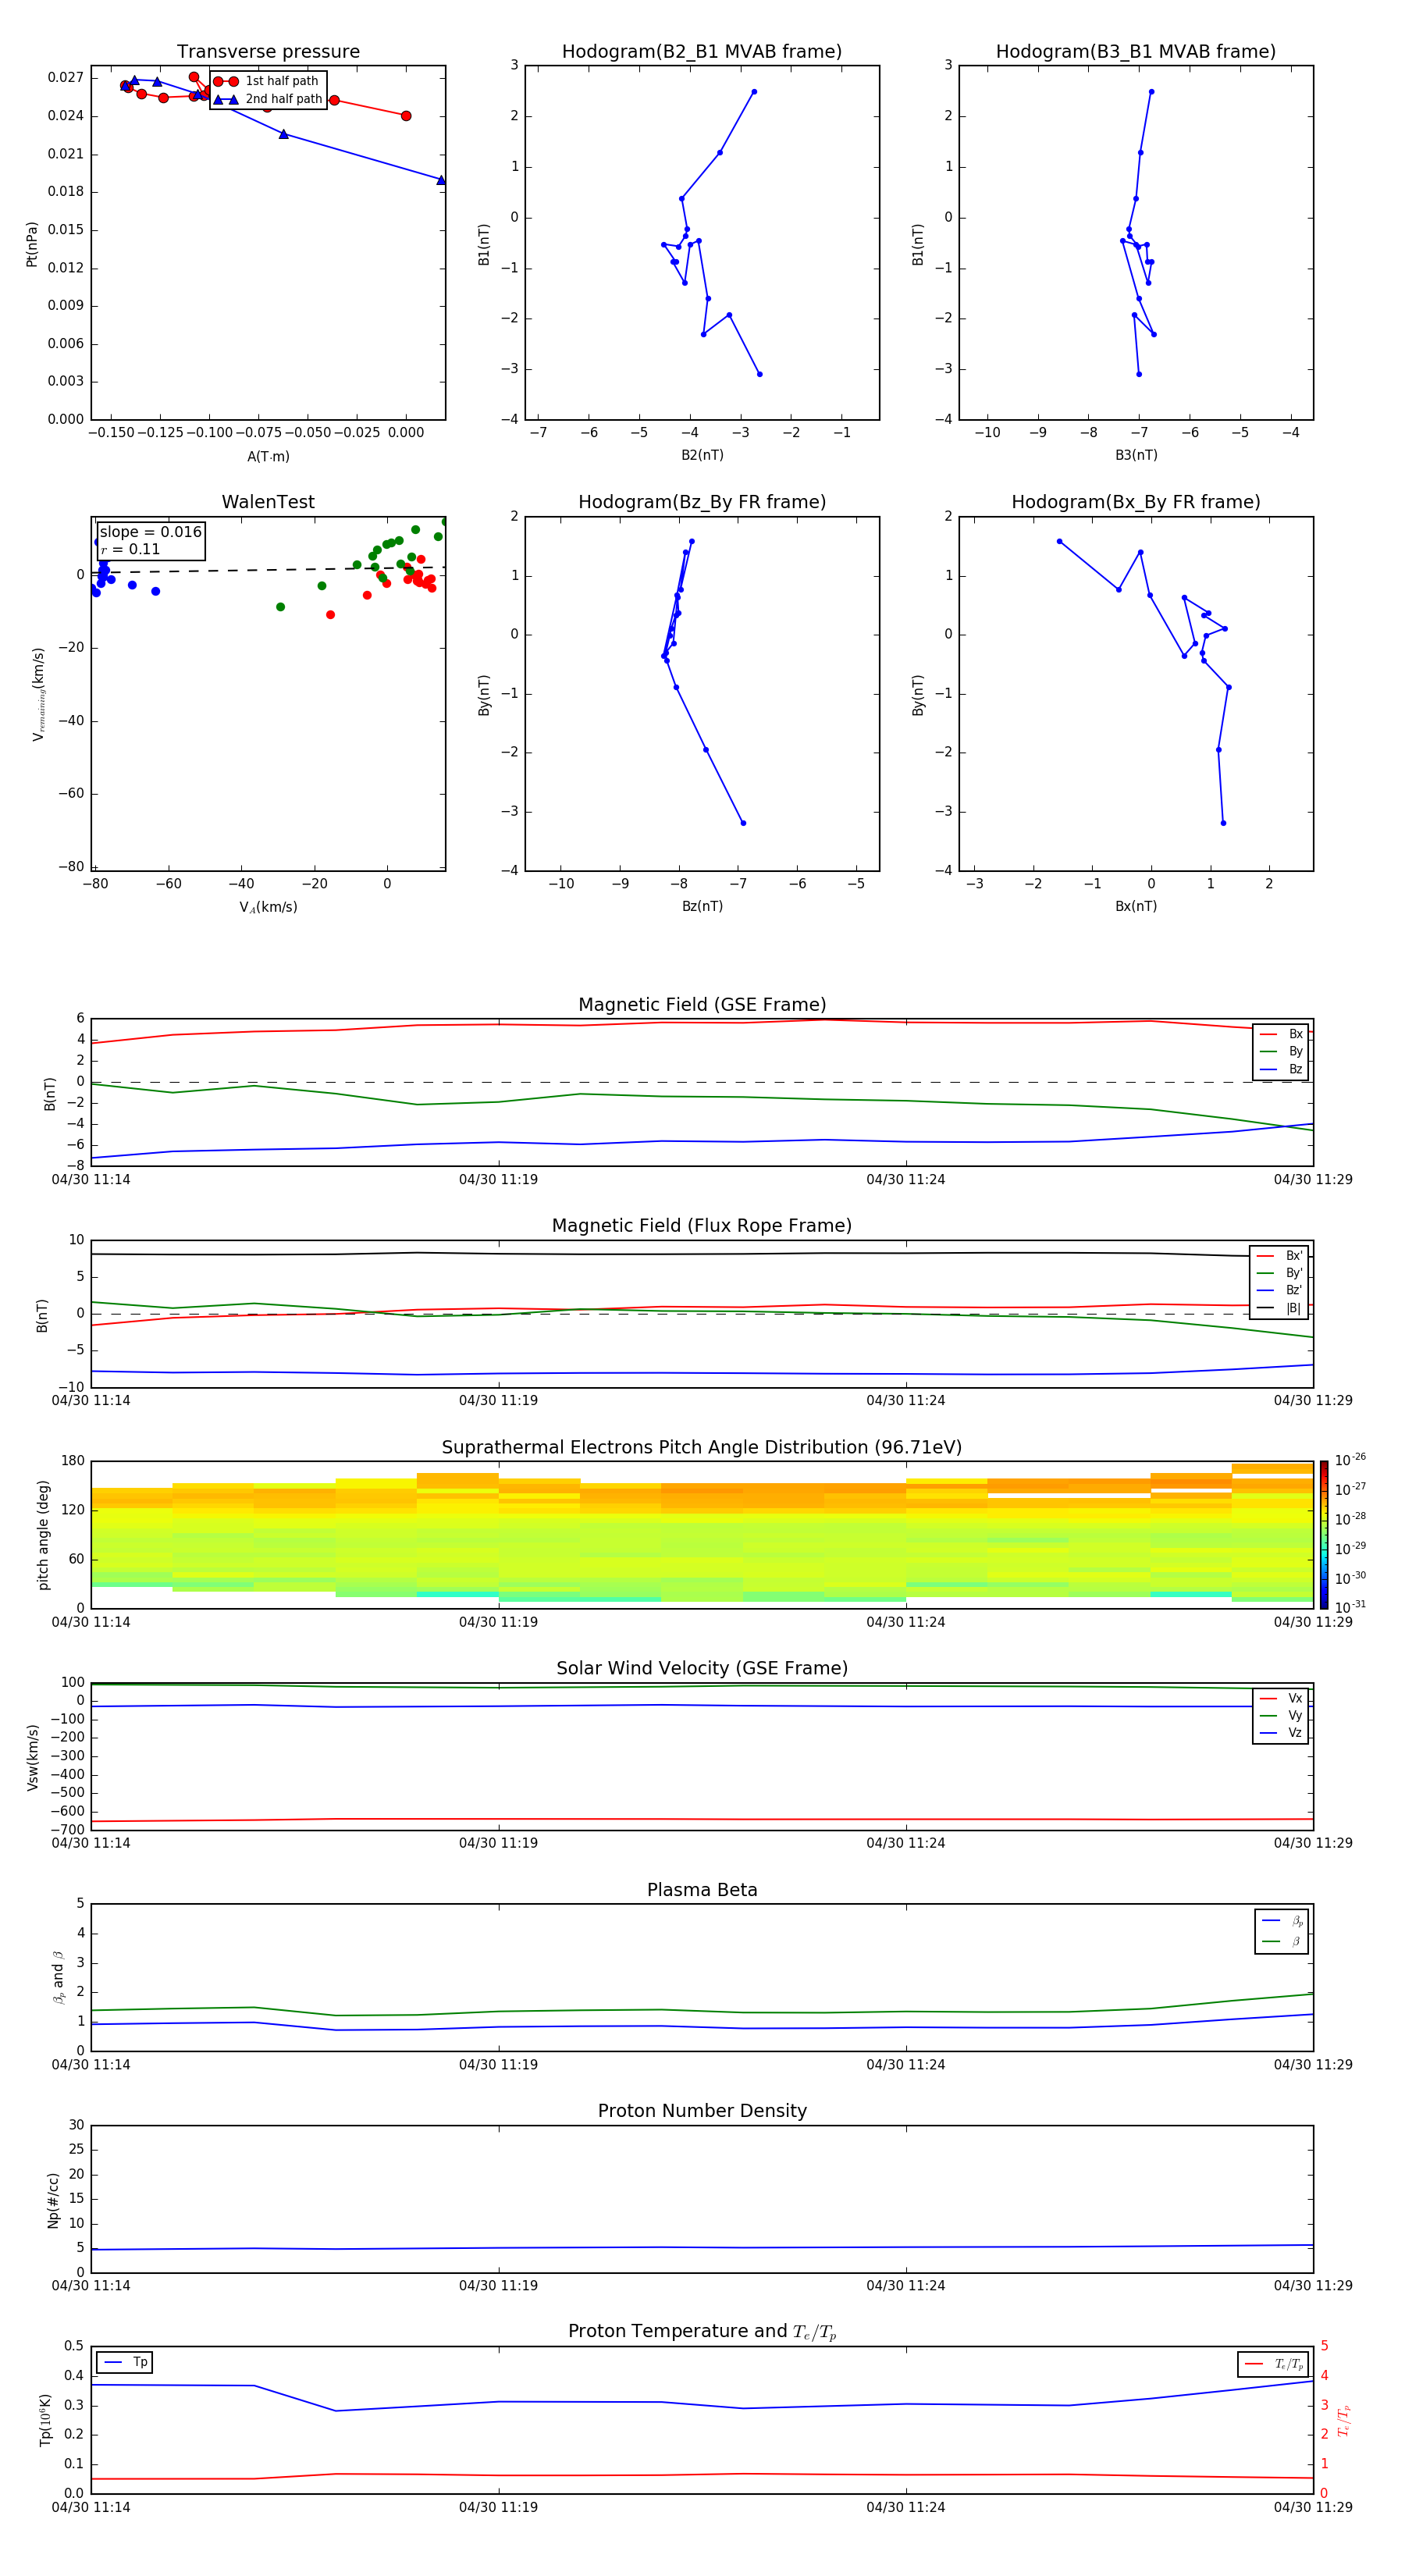
Task: Click the "slope = 0.016" annotation
Action: pos(150,532)
